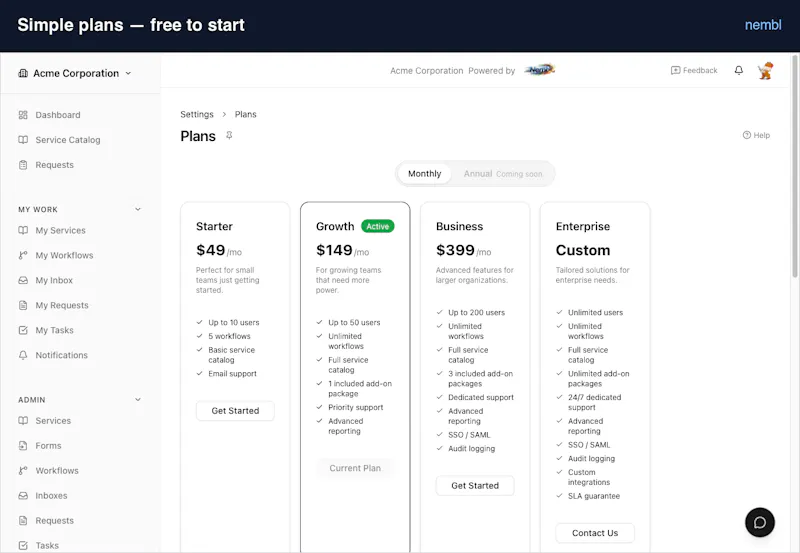Open the Inboxes admin page
The width and height of the screenshot is (800, 553).
[x=51, y=496]
